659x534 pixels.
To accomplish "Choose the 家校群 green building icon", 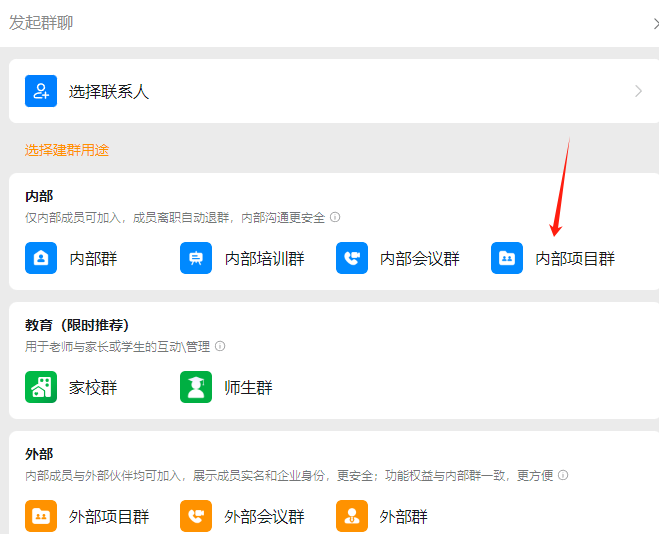I will click(41, 387).
